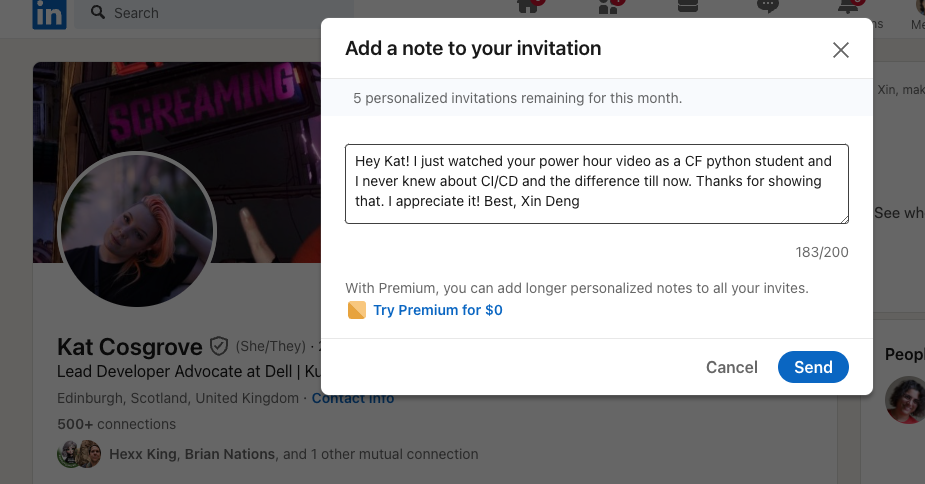
Task: Open the Notifications bell icon
Action: point(848,6)
